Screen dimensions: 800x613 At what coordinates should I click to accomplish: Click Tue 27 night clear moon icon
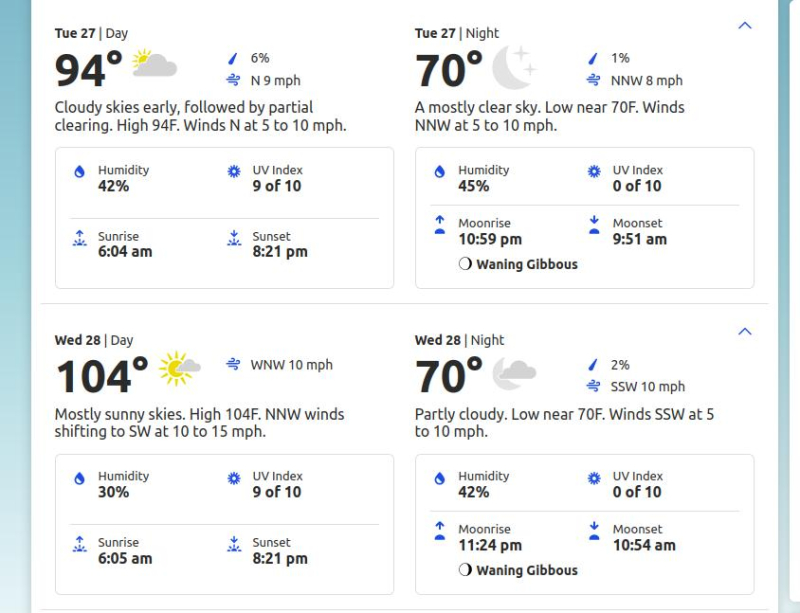click(x=514, y=66)
